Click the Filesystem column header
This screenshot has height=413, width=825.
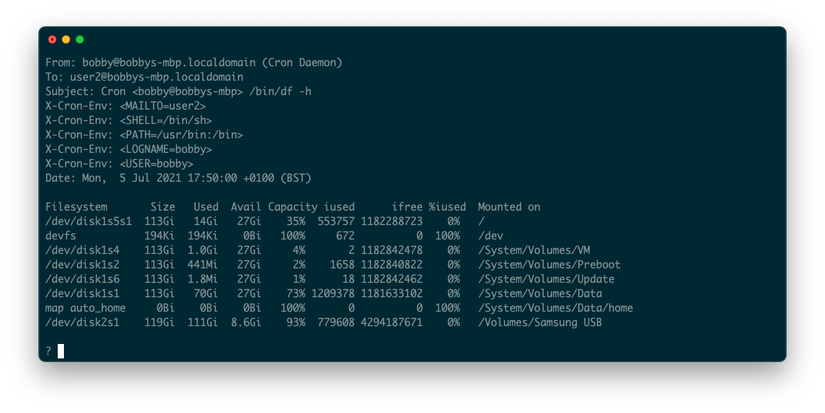[x=76, y=207]
